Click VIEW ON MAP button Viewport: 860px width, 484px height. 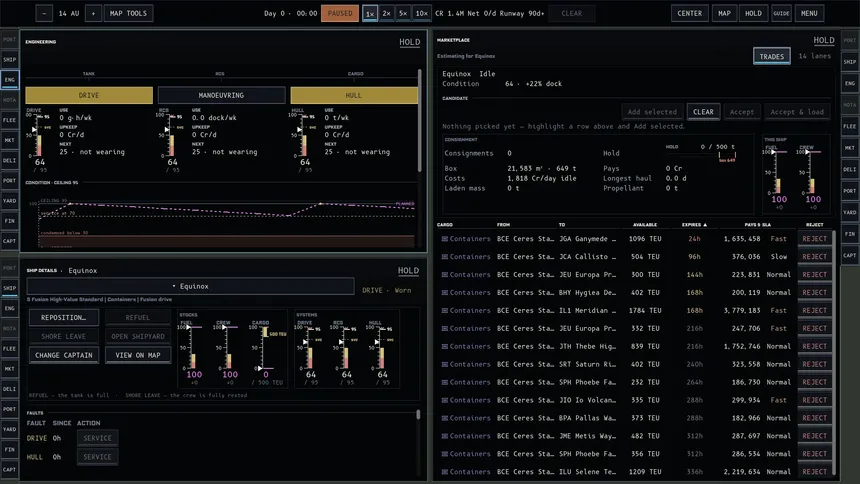coord(138,355)
